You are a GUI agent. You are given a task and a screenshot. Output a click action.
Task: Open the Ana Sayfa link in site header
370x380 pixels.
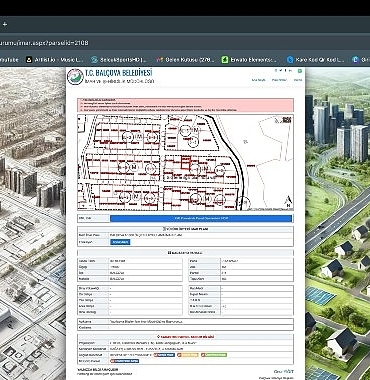(x=258, y=80)
